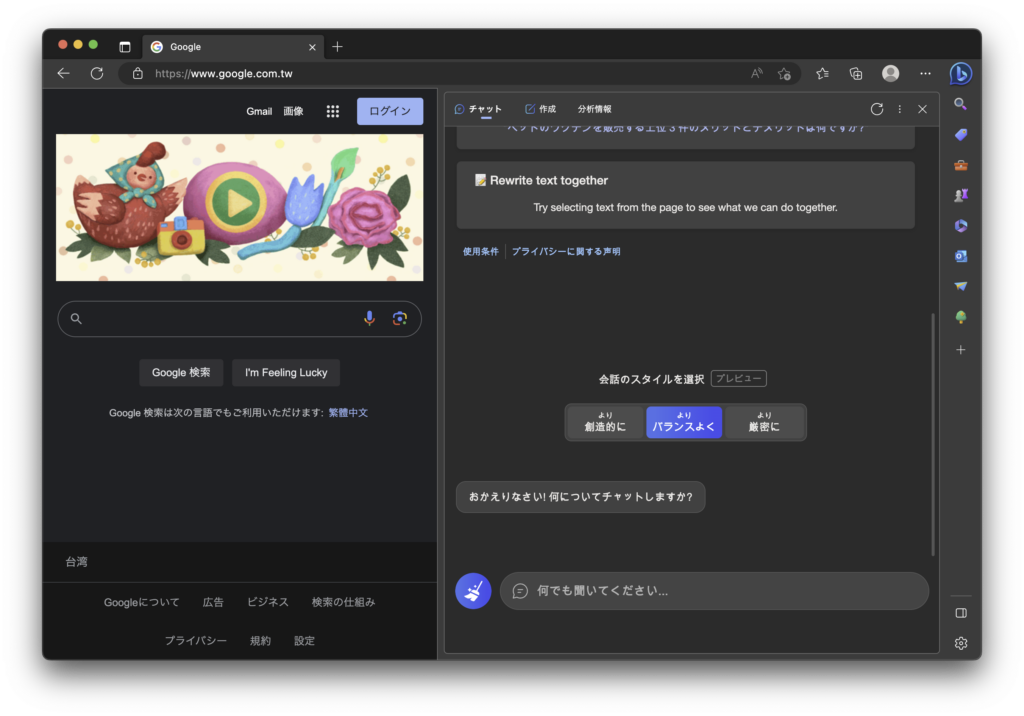Open the sidebar Microsoft 365 icon
The height and width of the screenshot is (716, 1024).
pos(960,225)
